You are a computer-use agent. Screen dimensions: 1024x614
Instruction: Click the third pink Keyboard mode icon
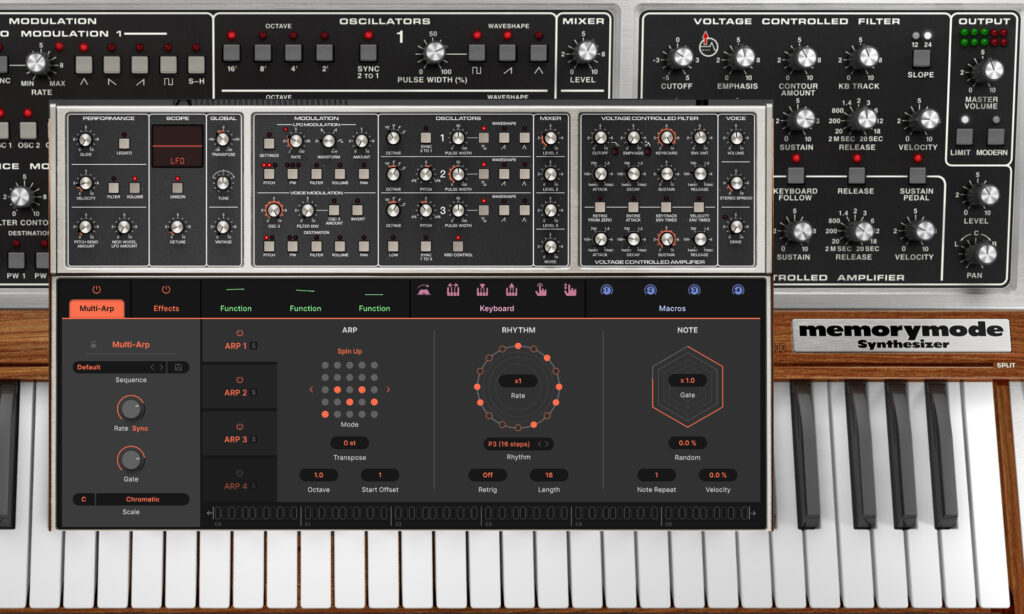pyautogui.click(x=482, y=290)
